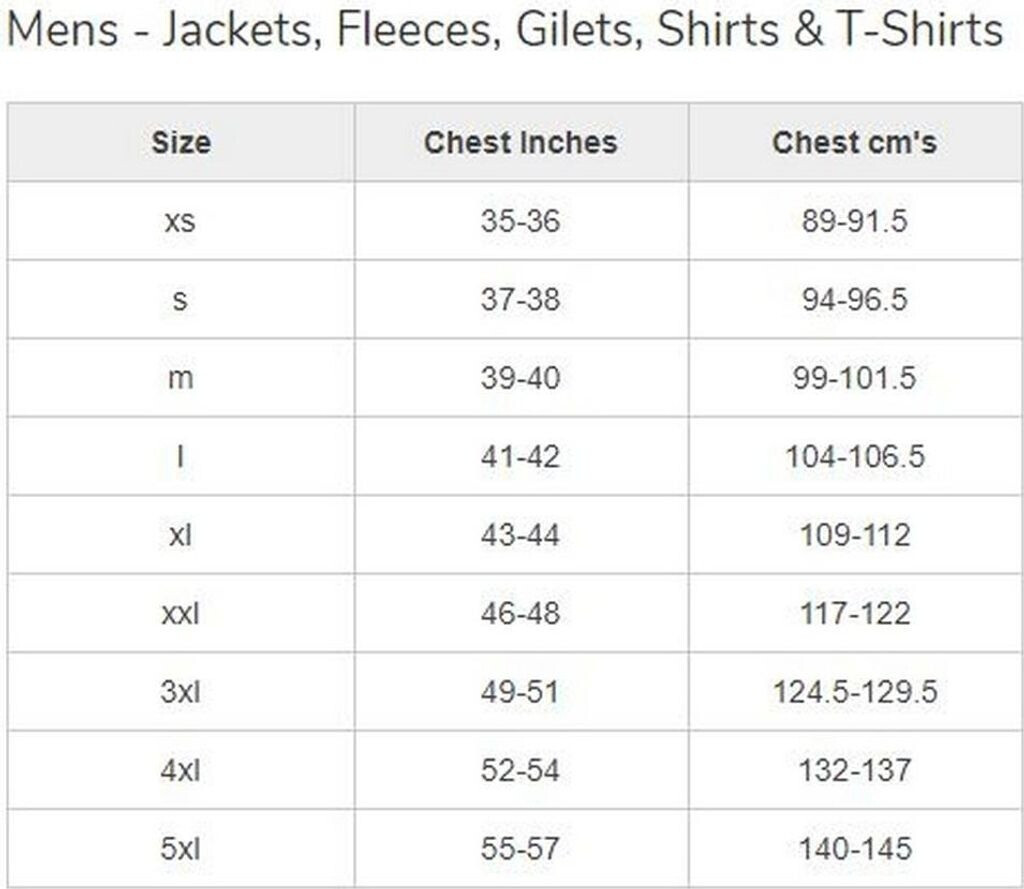Click the 89-91.5 cm cell
The image size is (1024, 889).
tap(854, 221)
